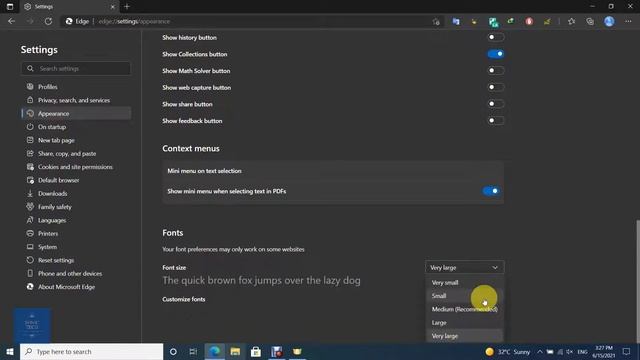
Task: Open the Collections toolbar icon
Action: tap(590, 21)
